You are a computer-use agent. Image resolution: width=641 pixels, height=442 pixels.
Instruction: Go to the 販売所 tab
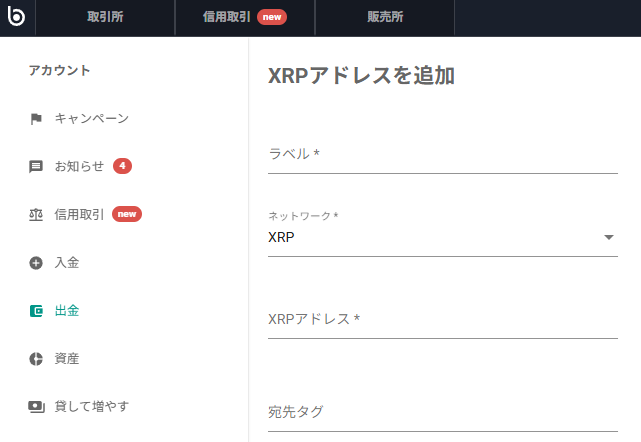pyautogui.click(x=384, y=17)
